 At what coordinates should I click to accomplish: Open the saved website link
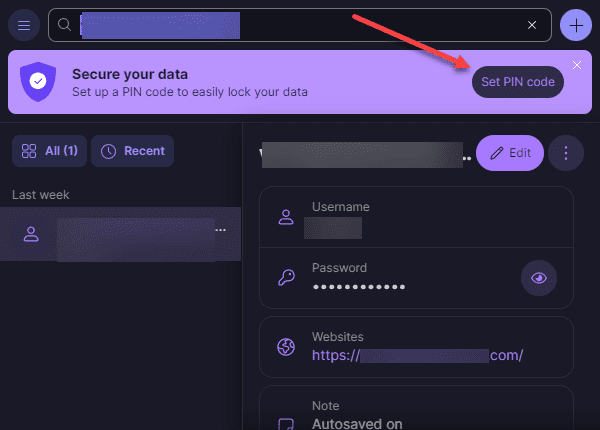click(417, 355)
